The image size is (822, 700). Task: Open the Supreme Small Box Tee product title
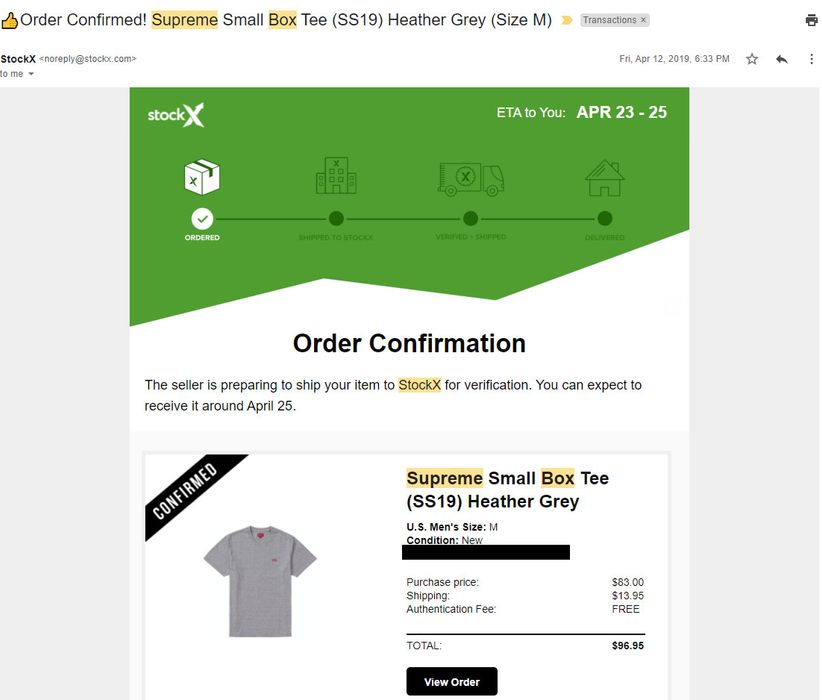(507, 490)
